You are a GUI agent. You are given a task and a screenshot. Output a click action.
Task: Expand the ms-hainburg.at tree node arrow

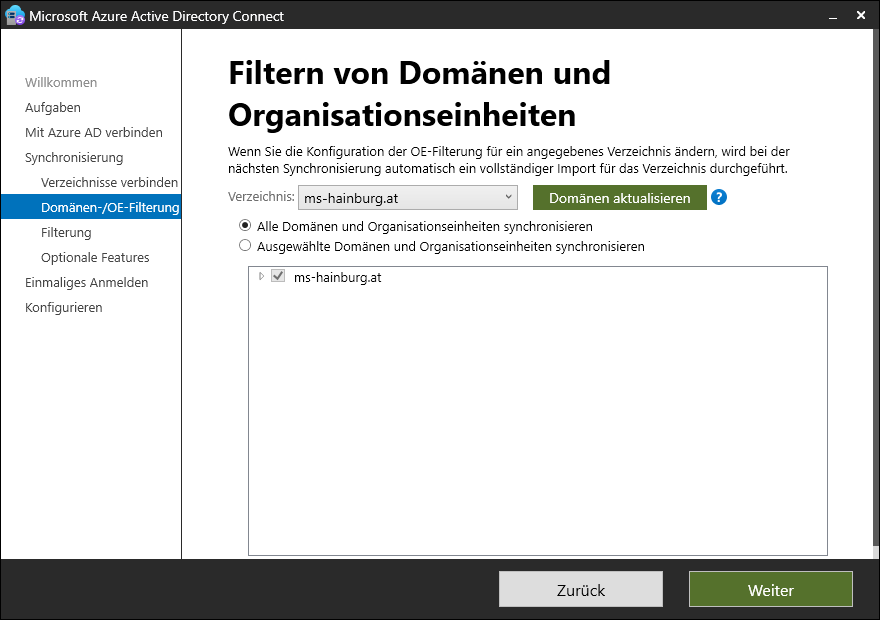(x=262, y=277)
